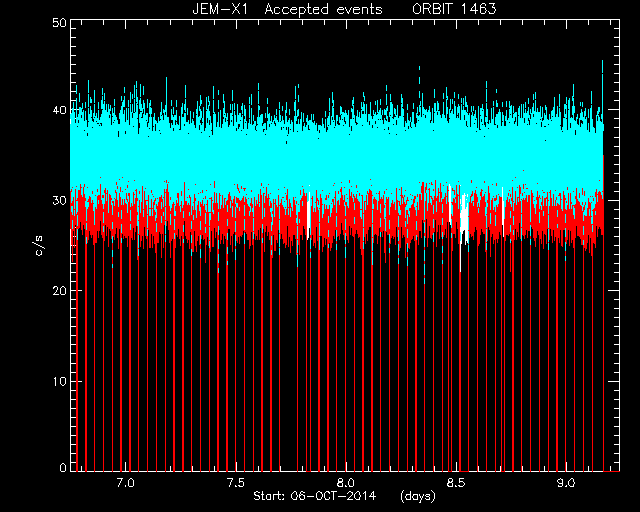Click the 0 tick label on y-axis
Image resolution: width=640 pixels, height=512 pixels.
click(x=63, y=467)
